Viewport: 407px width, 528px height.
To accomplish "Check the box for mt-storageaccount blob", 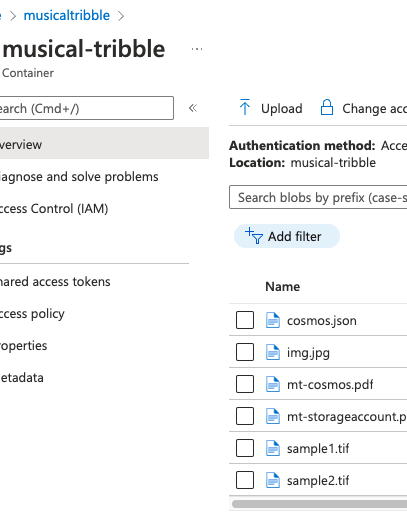I will point(245,416).
